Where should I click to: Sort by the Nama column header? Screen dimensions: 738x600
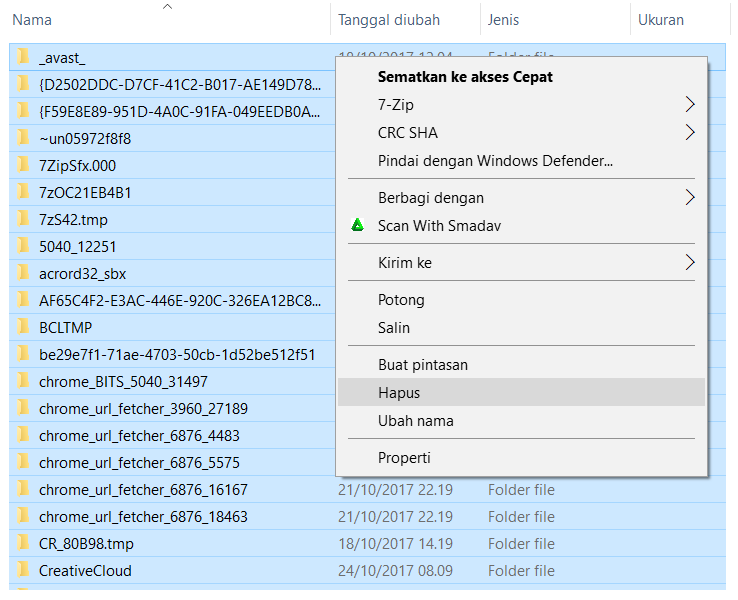[32, 20]
